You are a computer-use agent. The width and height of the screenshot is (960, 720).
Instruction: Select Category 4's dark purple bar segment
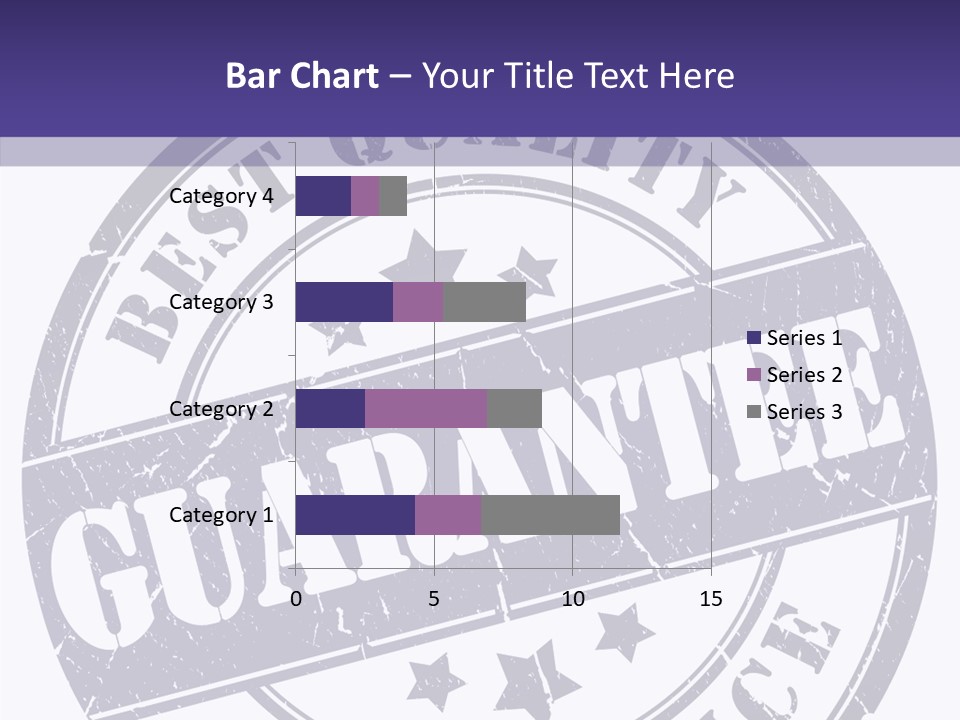[x=323, y=196]
